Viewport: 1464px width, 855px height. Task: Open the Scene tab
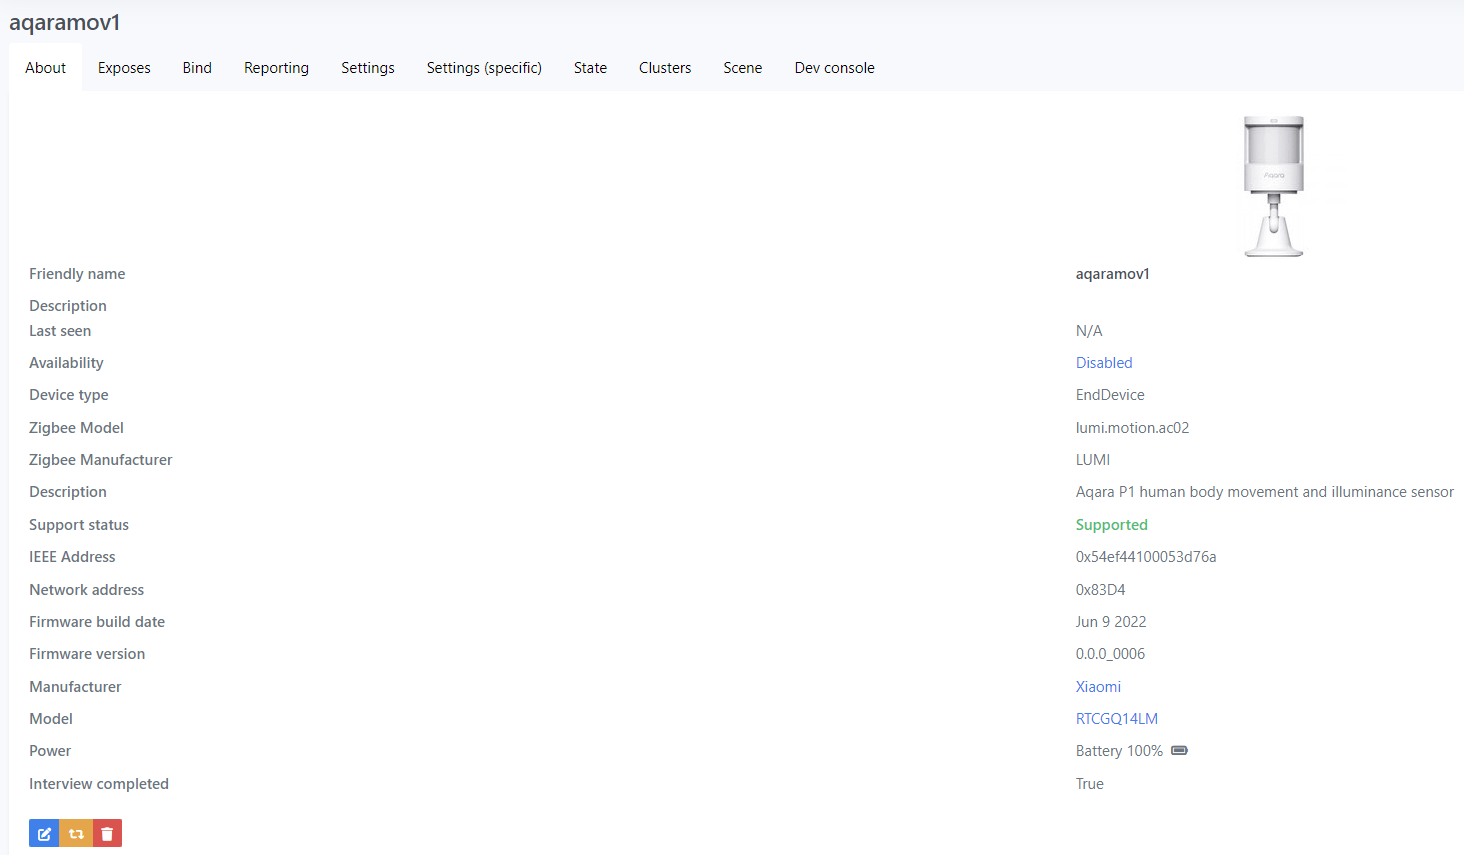742,68
